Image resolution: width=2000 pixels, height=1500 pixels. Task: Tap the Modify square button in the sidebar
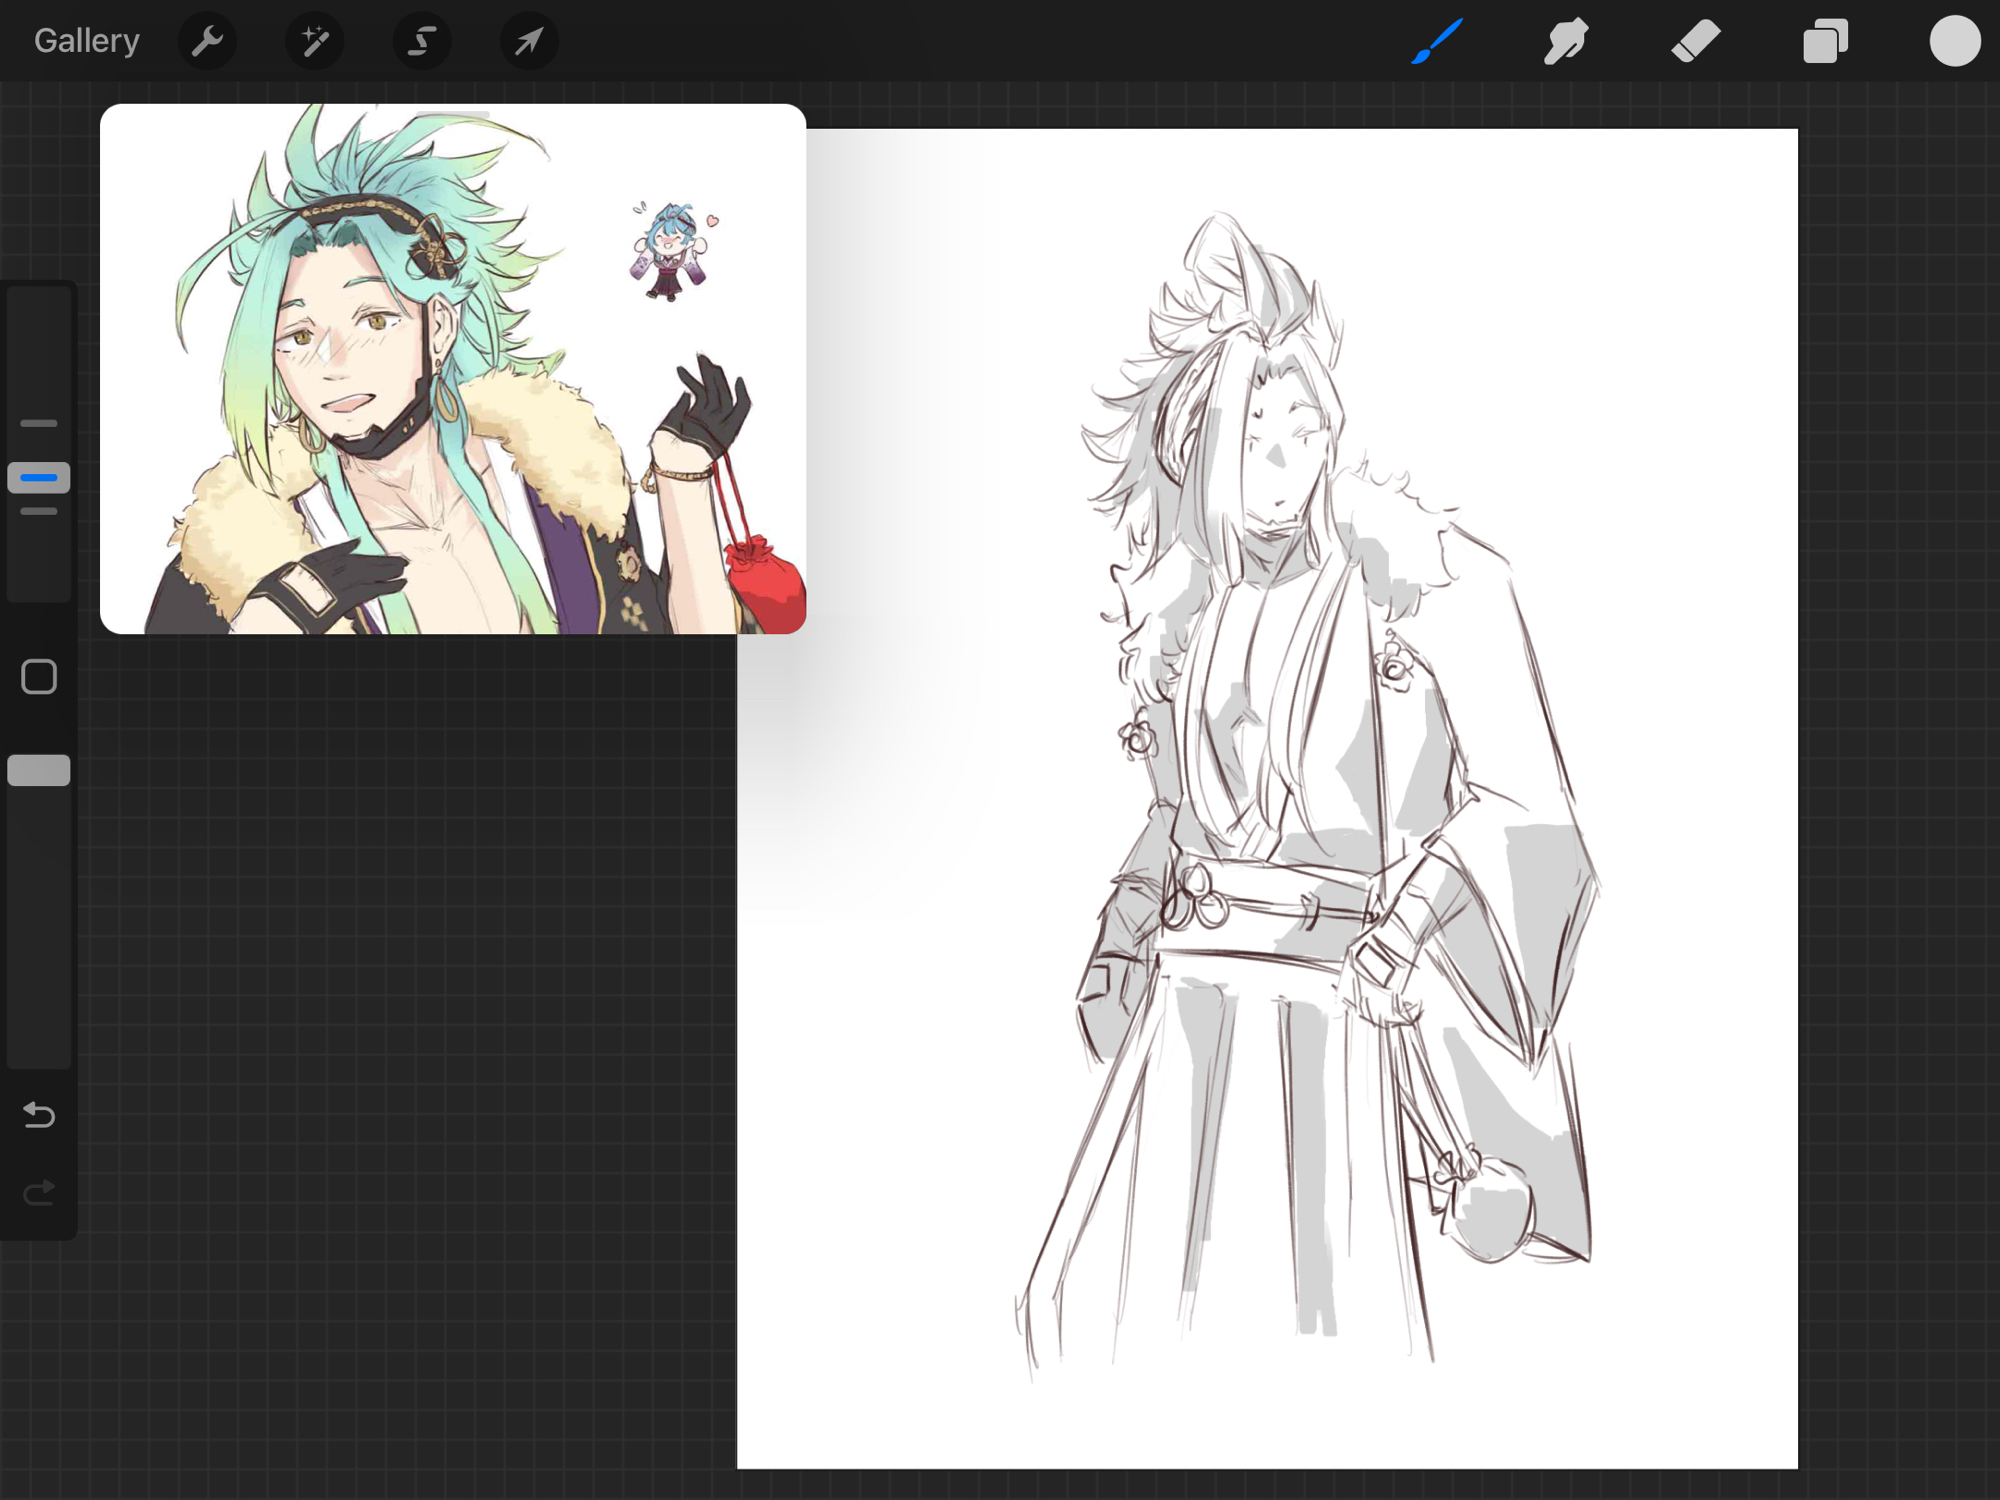39,677
